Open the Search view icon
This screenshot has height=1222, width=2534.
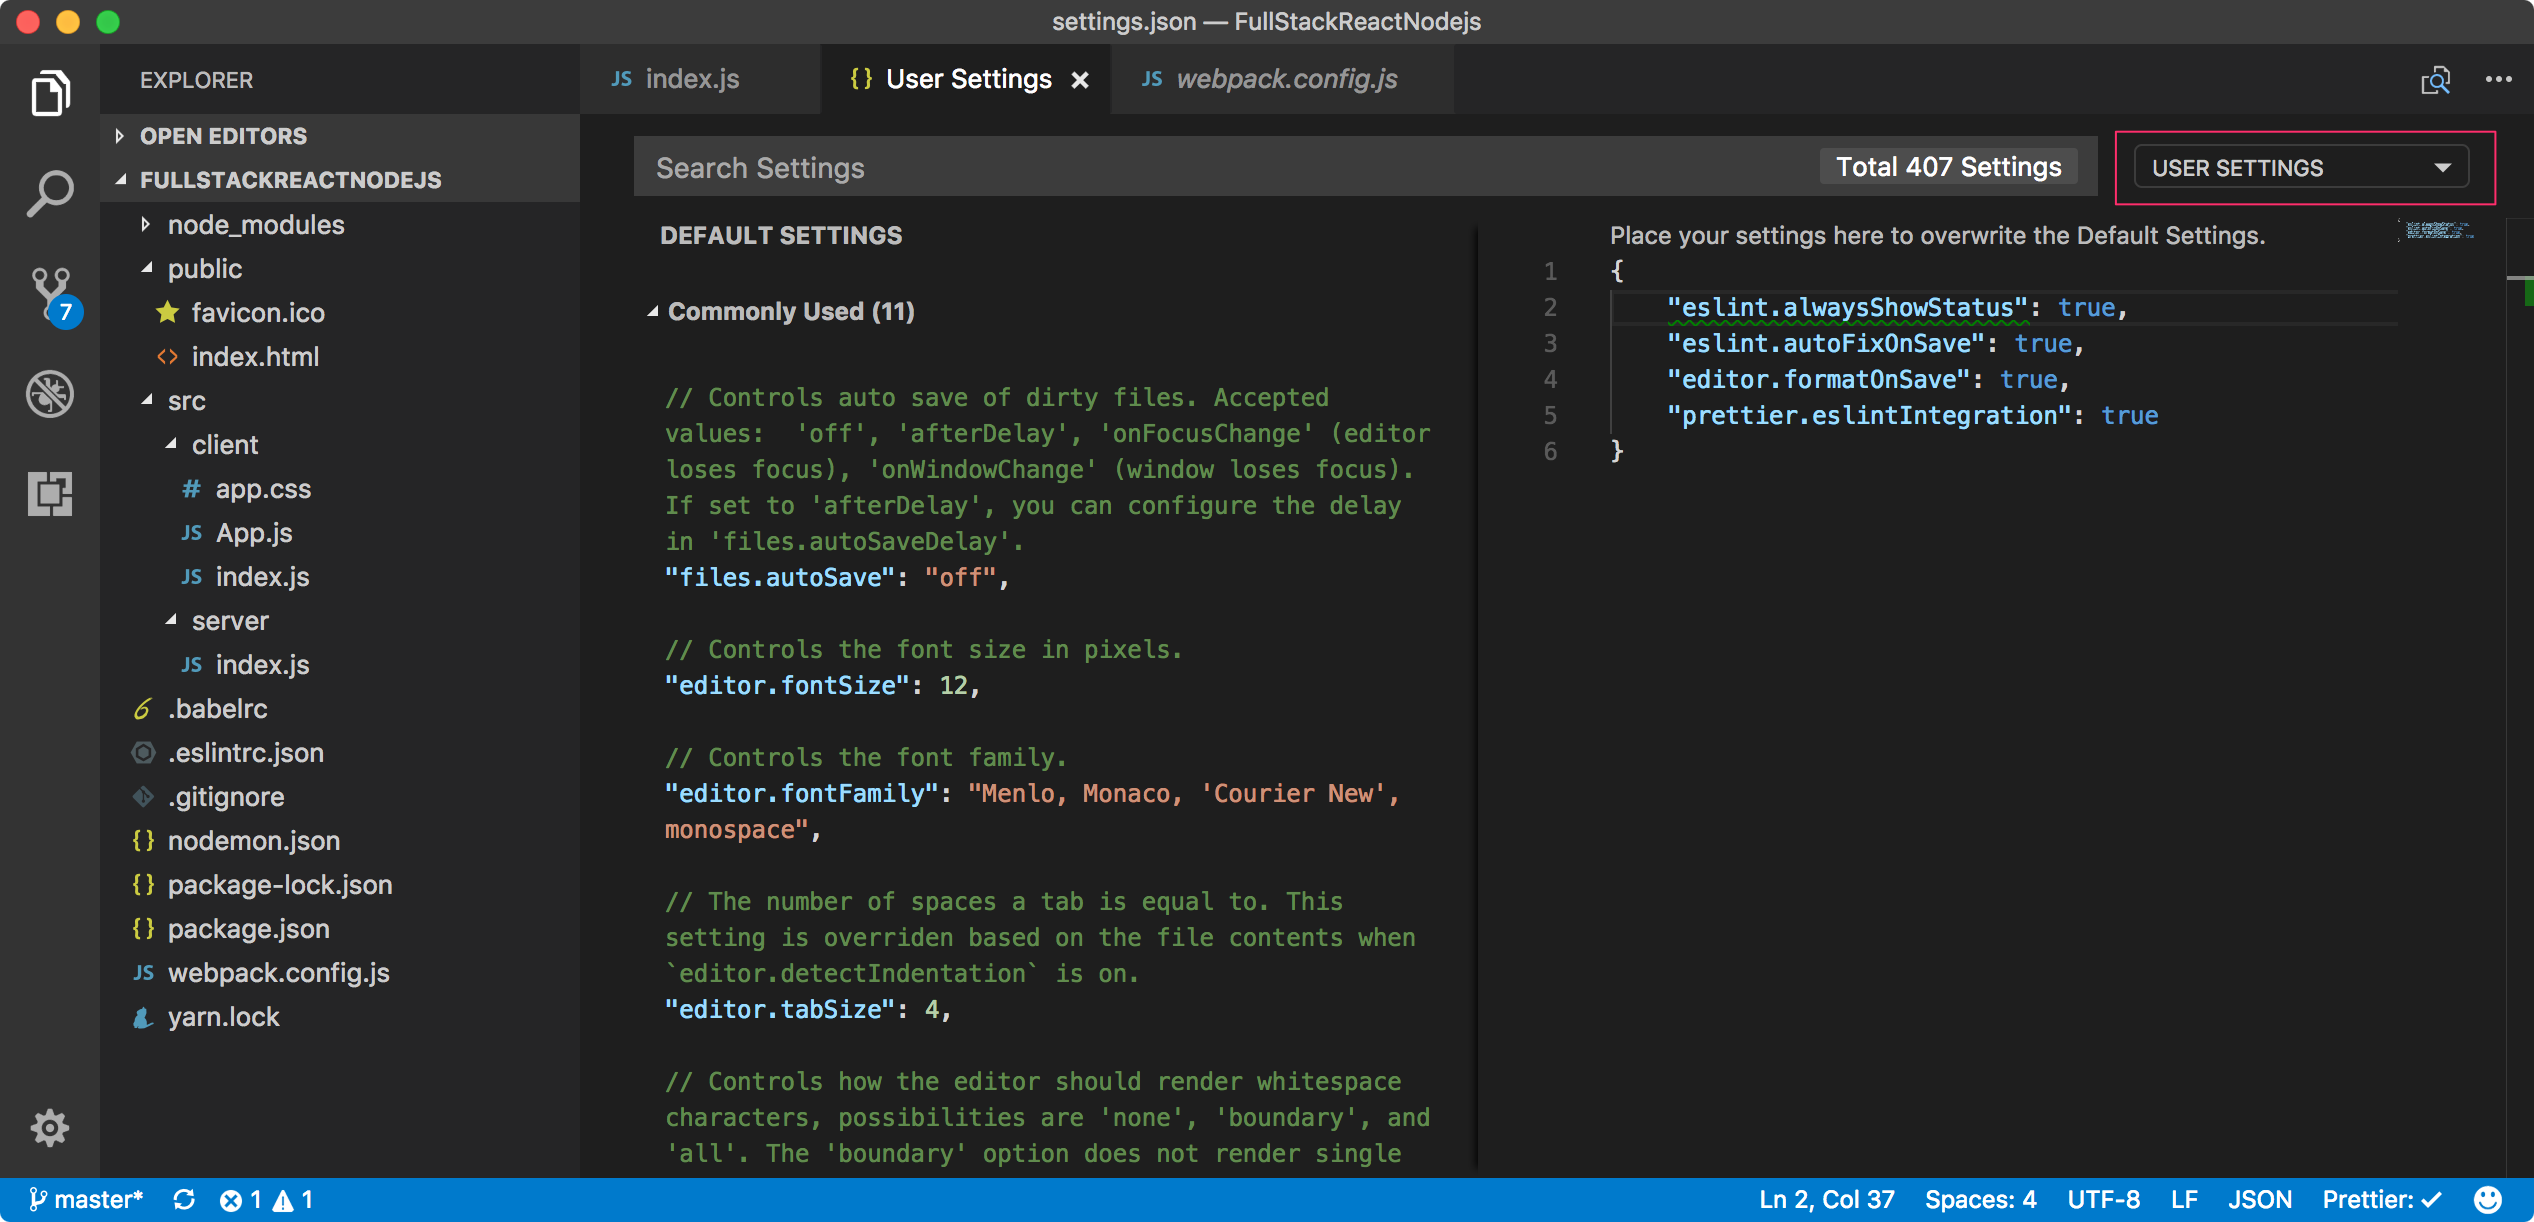click(x=50, y=193)
